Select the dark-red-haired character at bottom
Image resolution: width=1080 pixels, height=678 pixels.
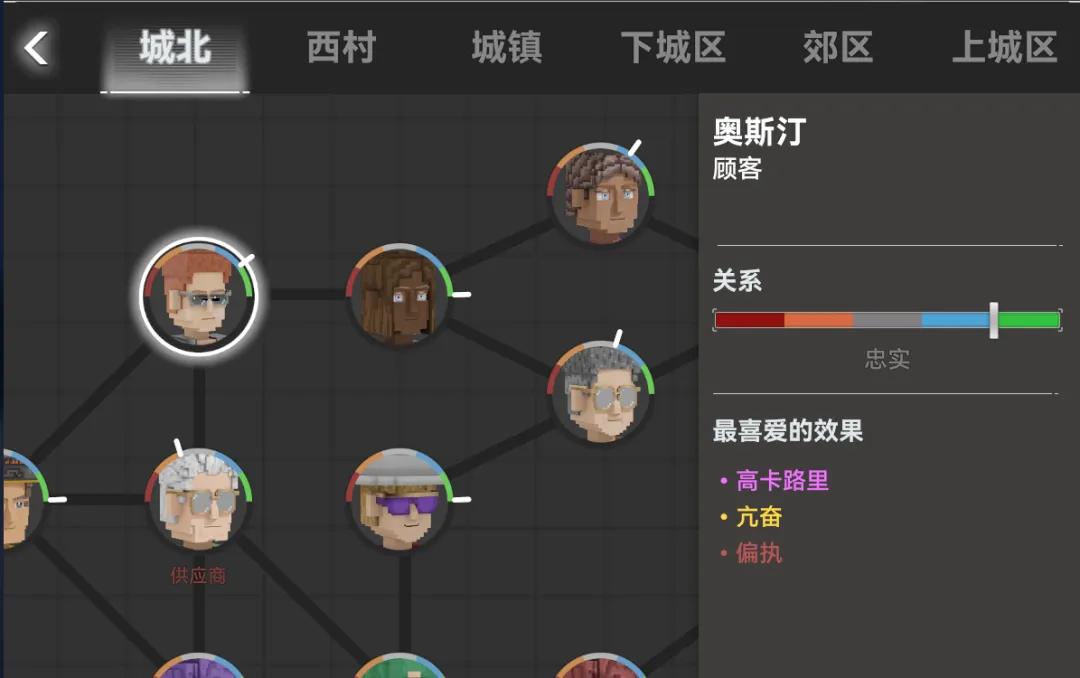click(601, 666)
